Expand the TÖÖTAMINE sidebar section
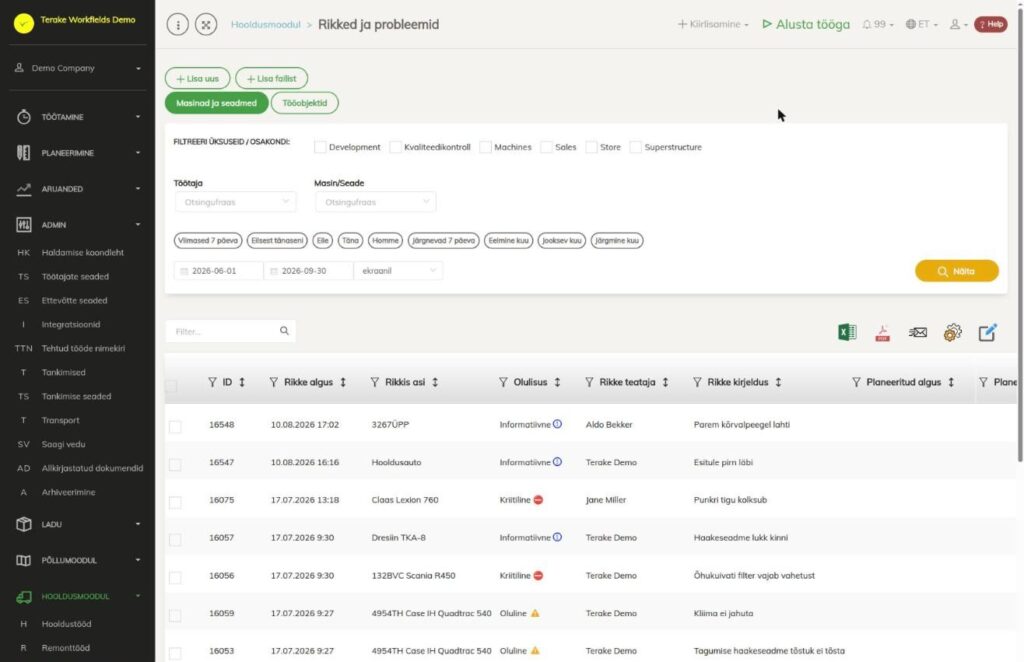Screen dimensions: 1024x662 (78, 117)
